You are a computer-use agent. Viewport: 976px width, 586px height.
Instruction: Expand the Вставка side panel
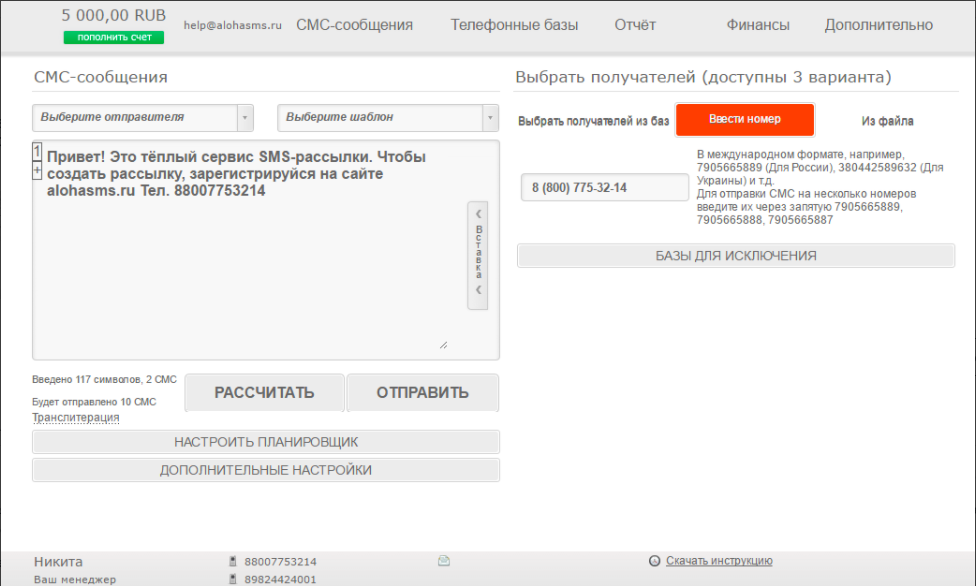point(478,251)
